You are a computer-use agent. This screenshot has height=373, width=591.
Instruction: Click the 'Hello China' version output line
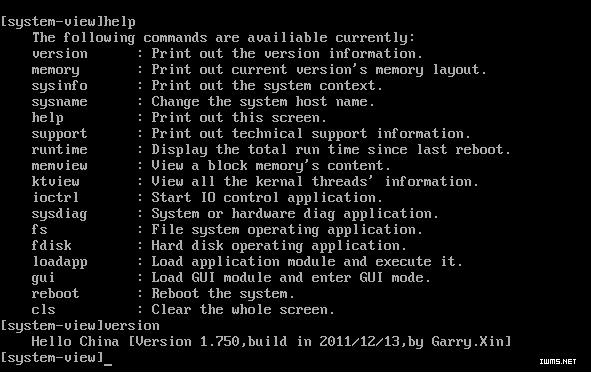pos(271,342)
